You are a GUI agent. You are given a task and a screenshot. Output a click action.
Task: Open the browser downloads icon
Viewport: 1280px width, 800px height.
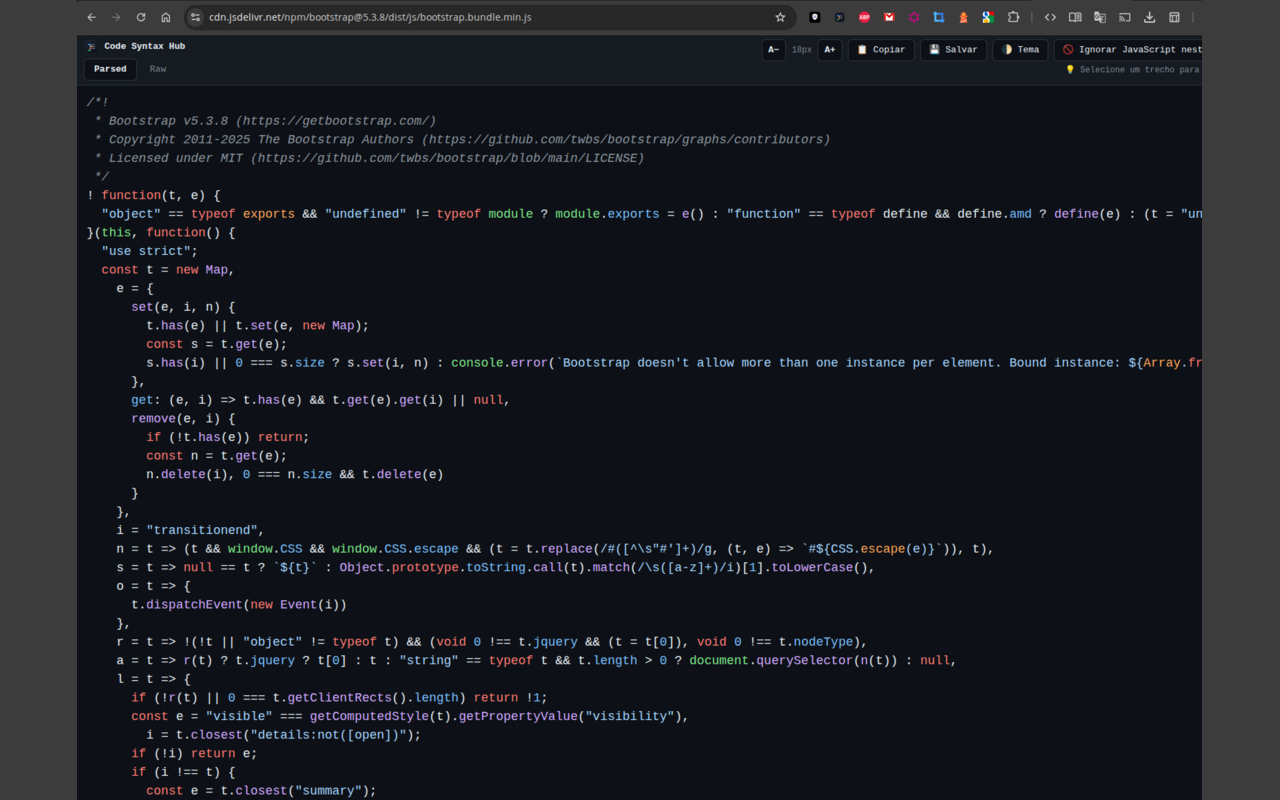pos(1150,17)
